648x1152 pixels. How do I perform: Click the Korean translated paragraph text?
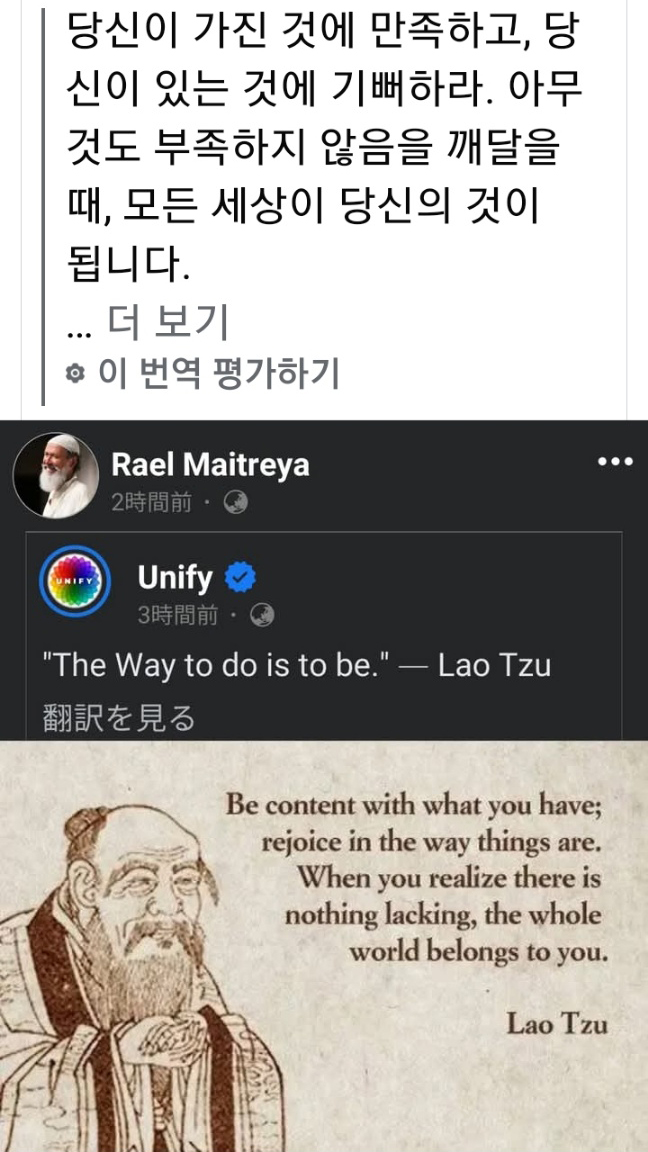[325, 147]
